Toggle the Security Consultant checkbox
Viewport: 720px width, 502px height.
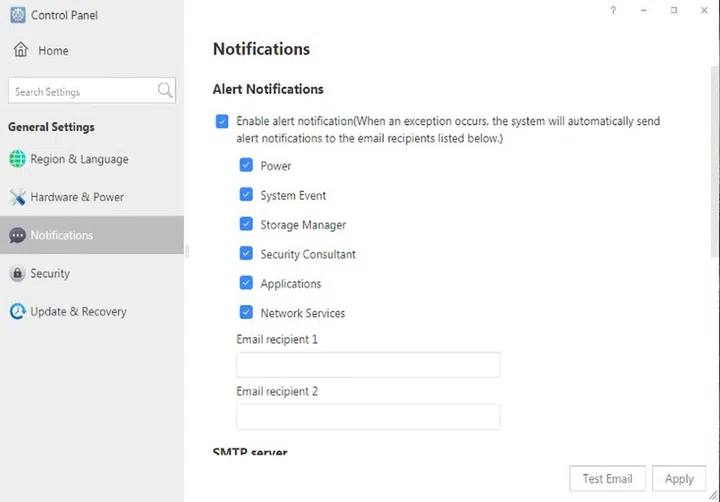246,254
